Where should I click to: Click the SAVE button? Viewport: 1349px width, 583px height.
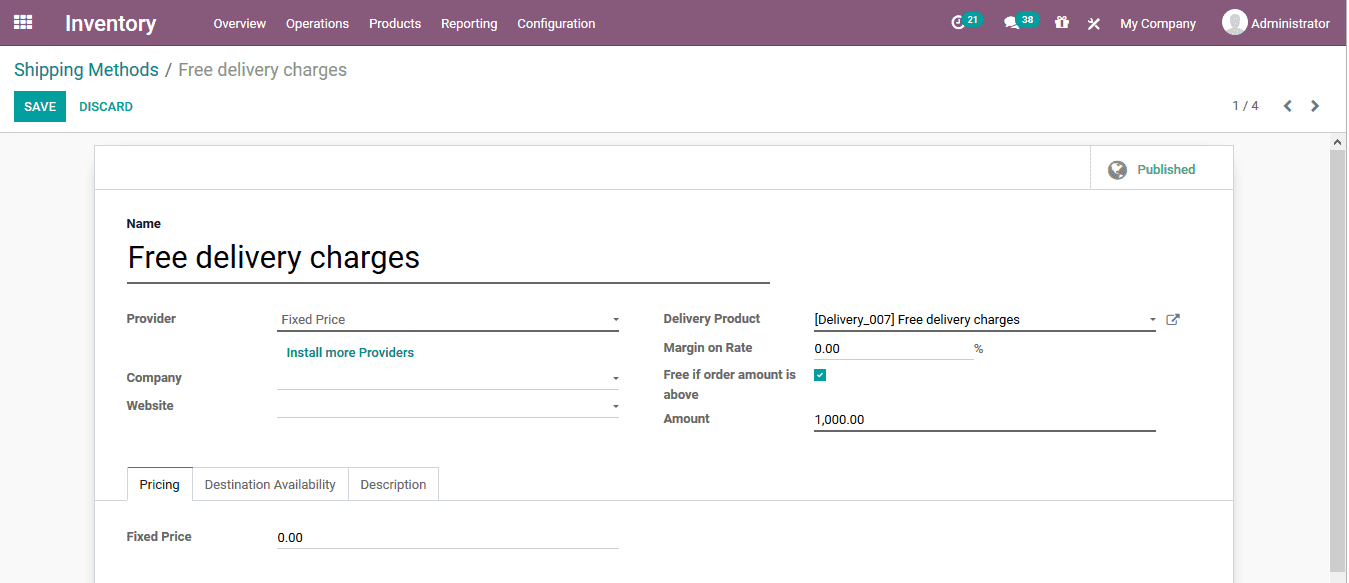pyautogui.click(x=40, y=107)
